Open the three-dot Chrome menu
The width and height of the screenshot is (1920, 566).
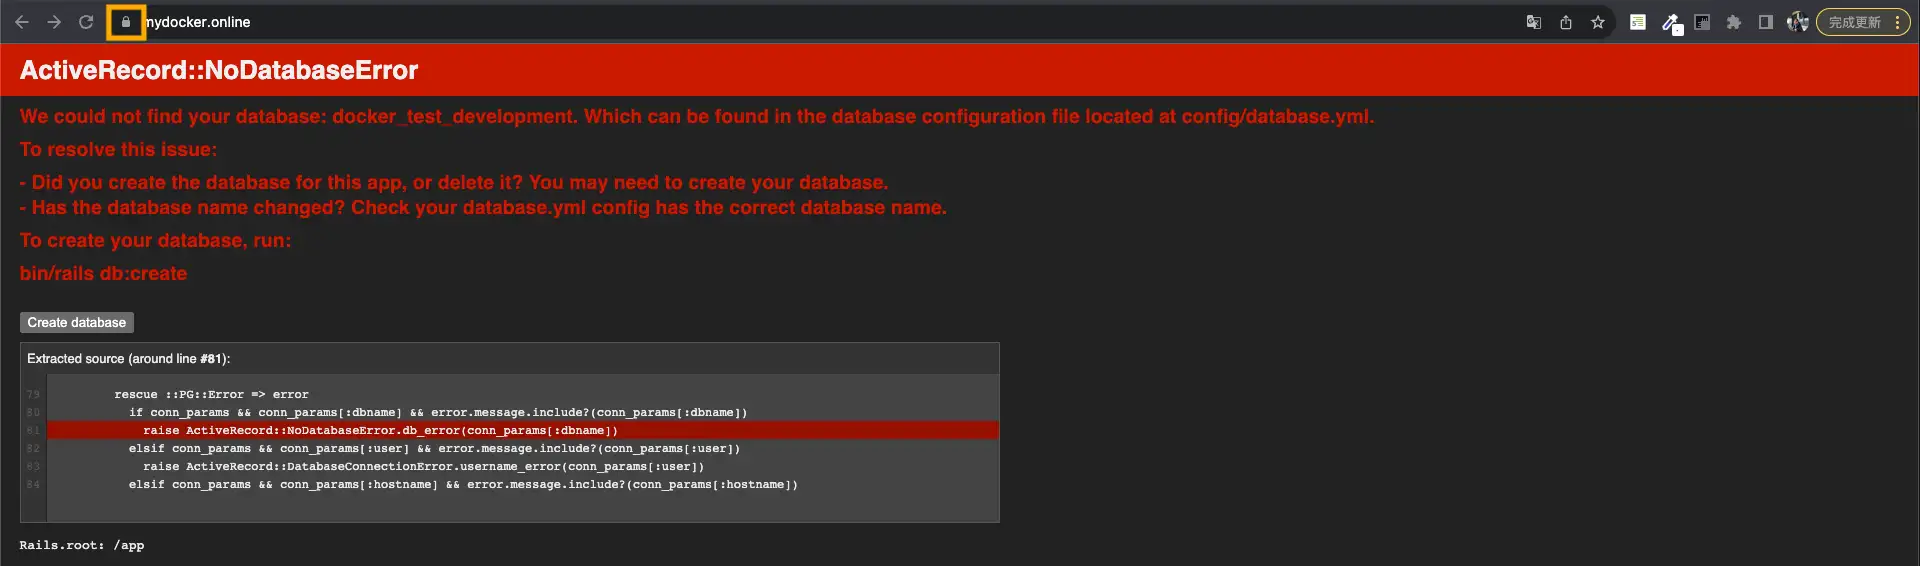pyautogui.click(x=1897, y=22)
